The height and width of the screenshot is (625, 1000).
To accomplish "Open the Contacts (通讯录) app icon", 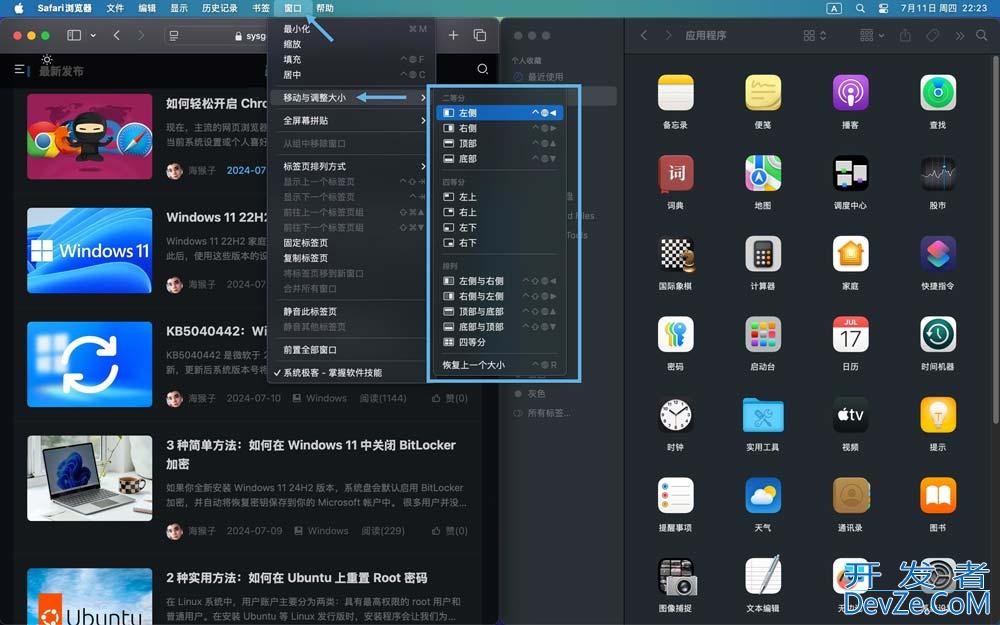I will pos(850,496).
